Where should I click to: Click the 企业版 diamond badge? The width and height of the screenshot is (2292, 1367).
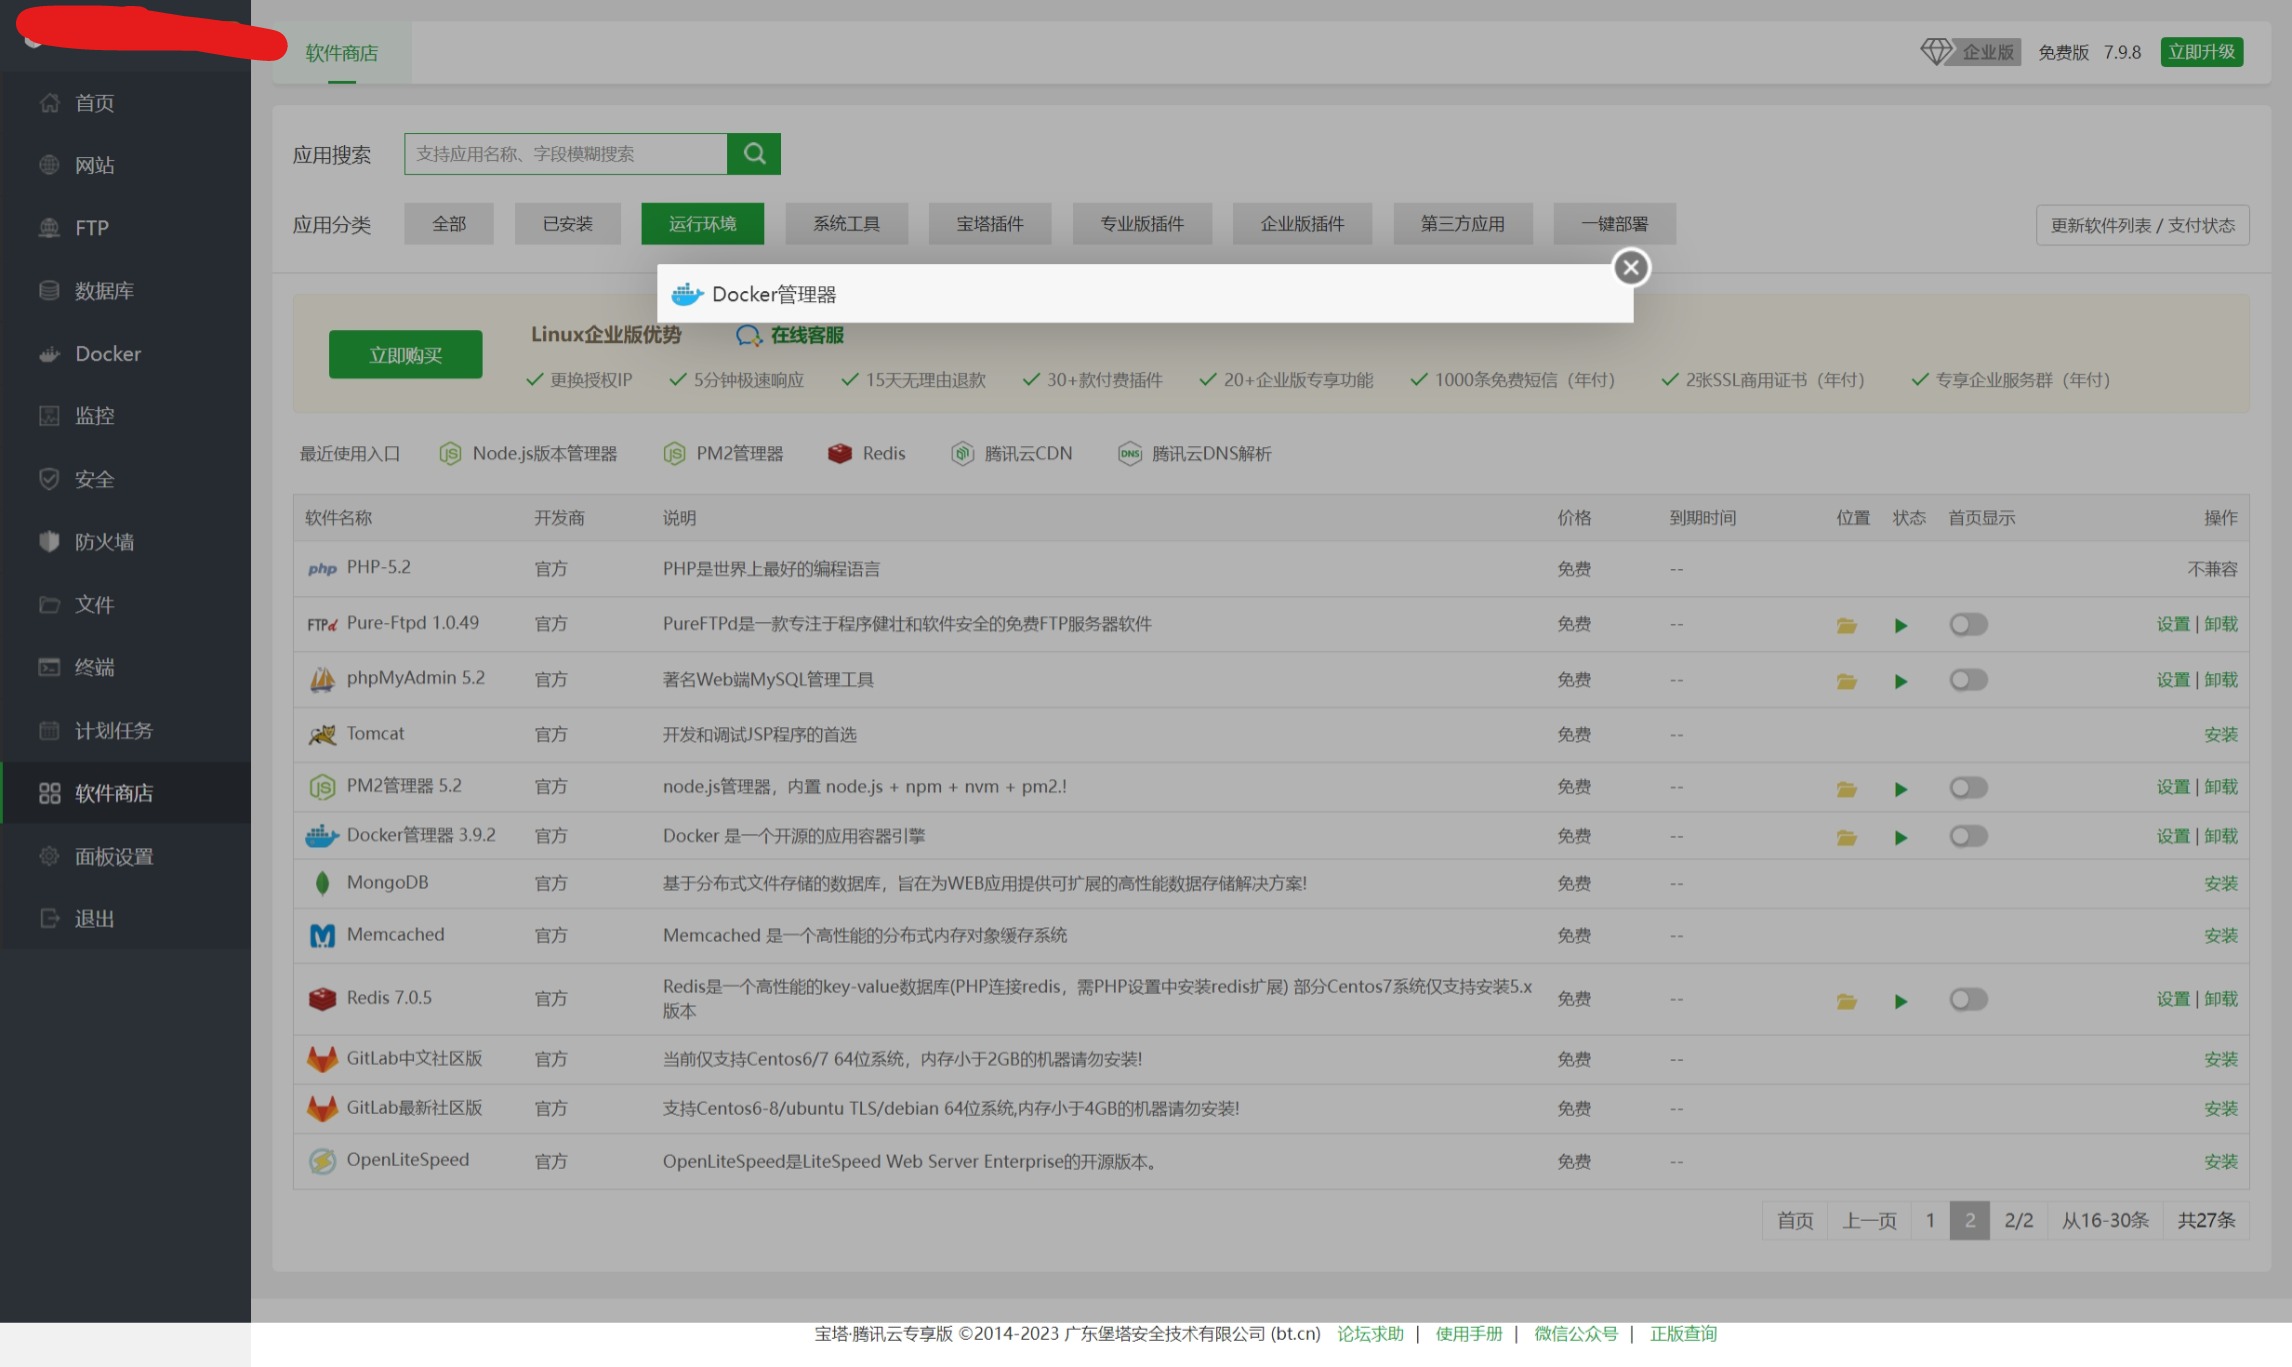pyautogui.click(x=1970, y=52)
